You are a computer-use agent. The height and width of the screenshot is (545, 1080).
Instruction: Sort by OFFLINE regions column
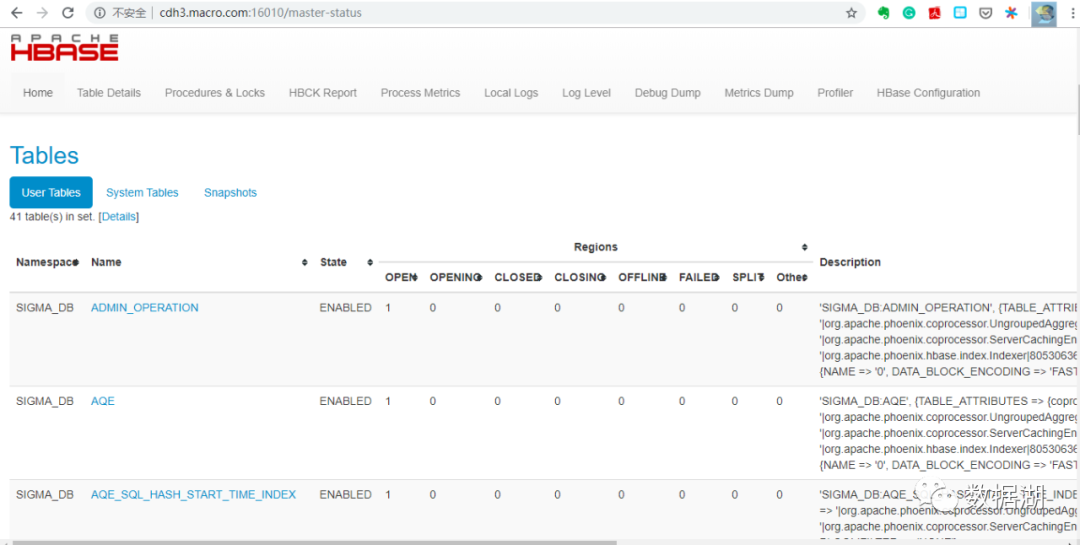(x=664, y=278)
